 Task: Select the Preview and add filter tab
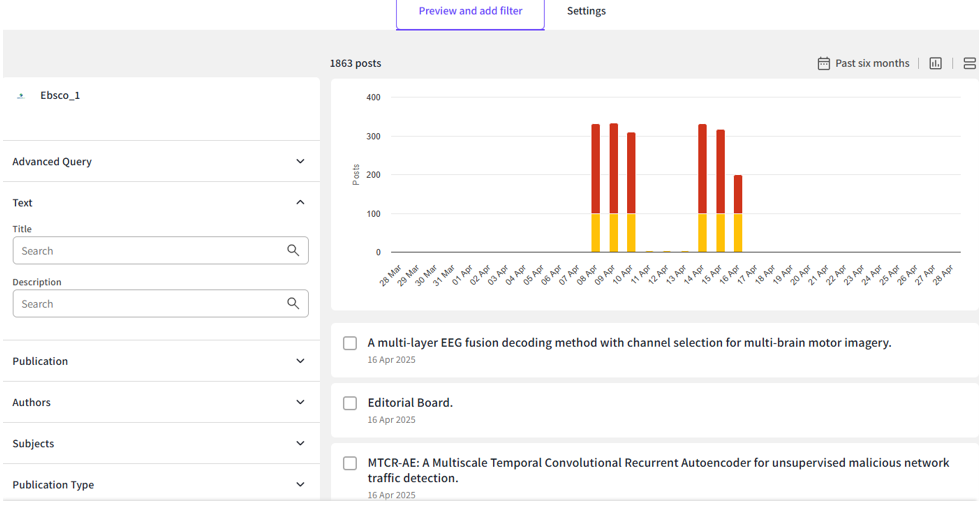[x=470, y=11]
